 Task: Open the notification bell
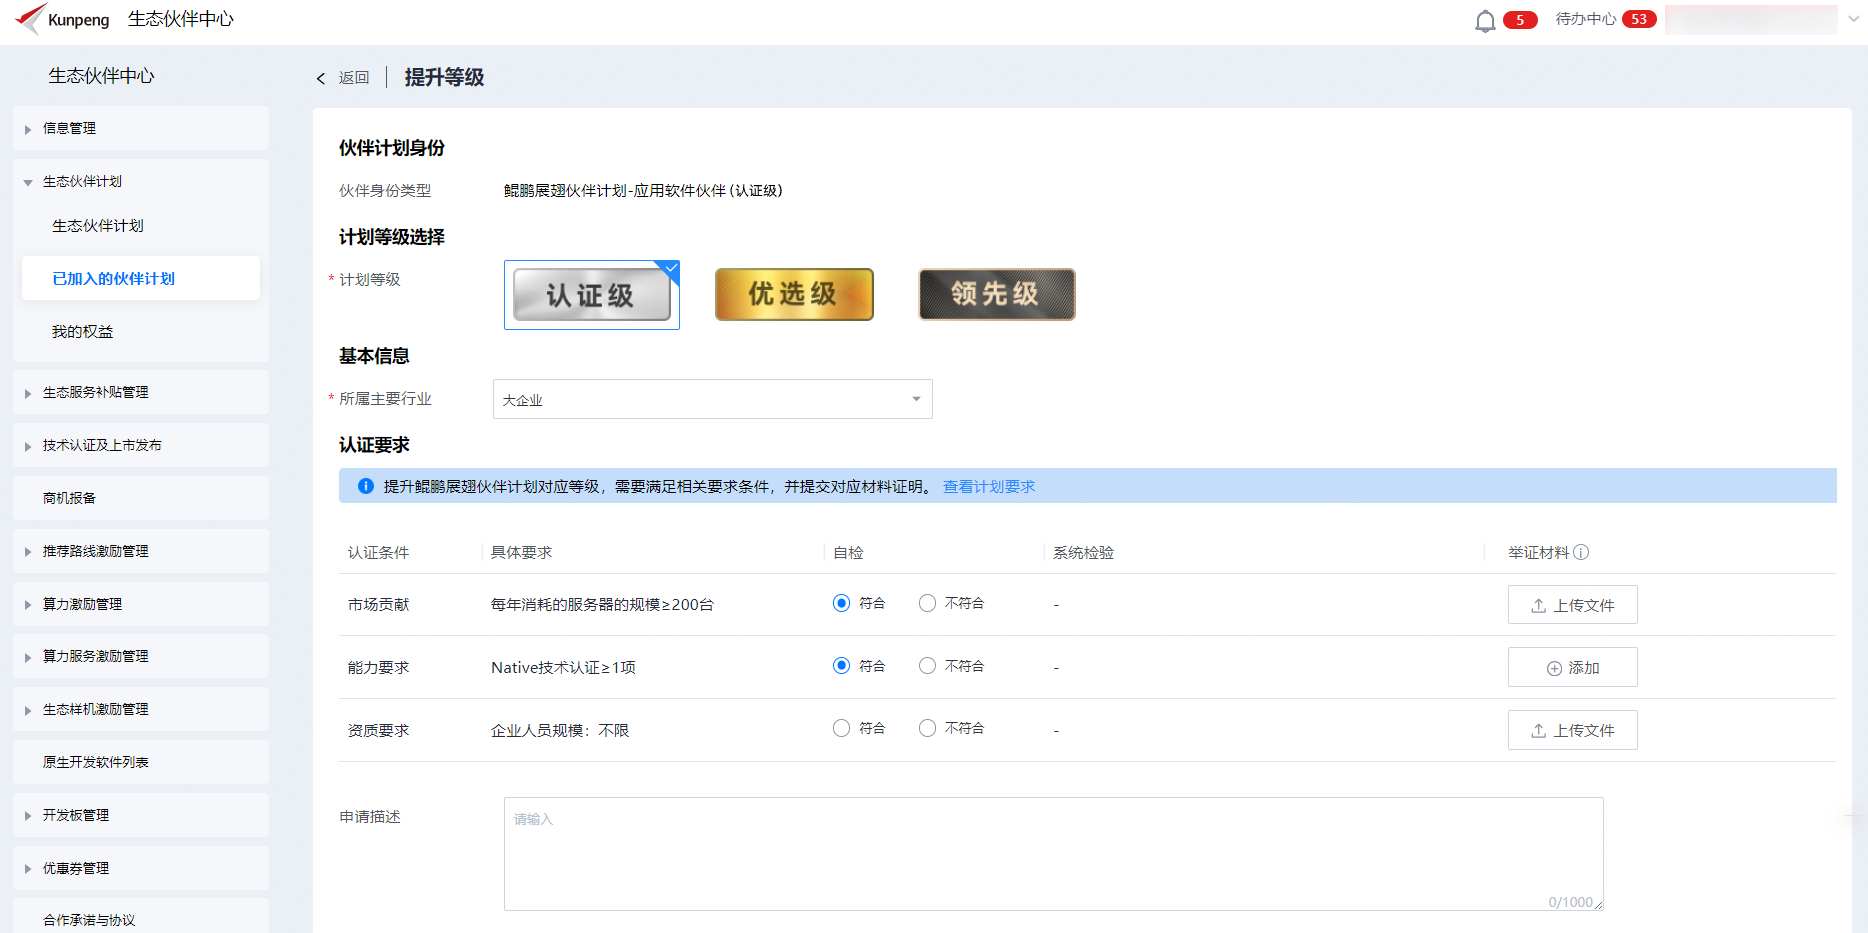pyautogui.click(x=1485, y=20)
